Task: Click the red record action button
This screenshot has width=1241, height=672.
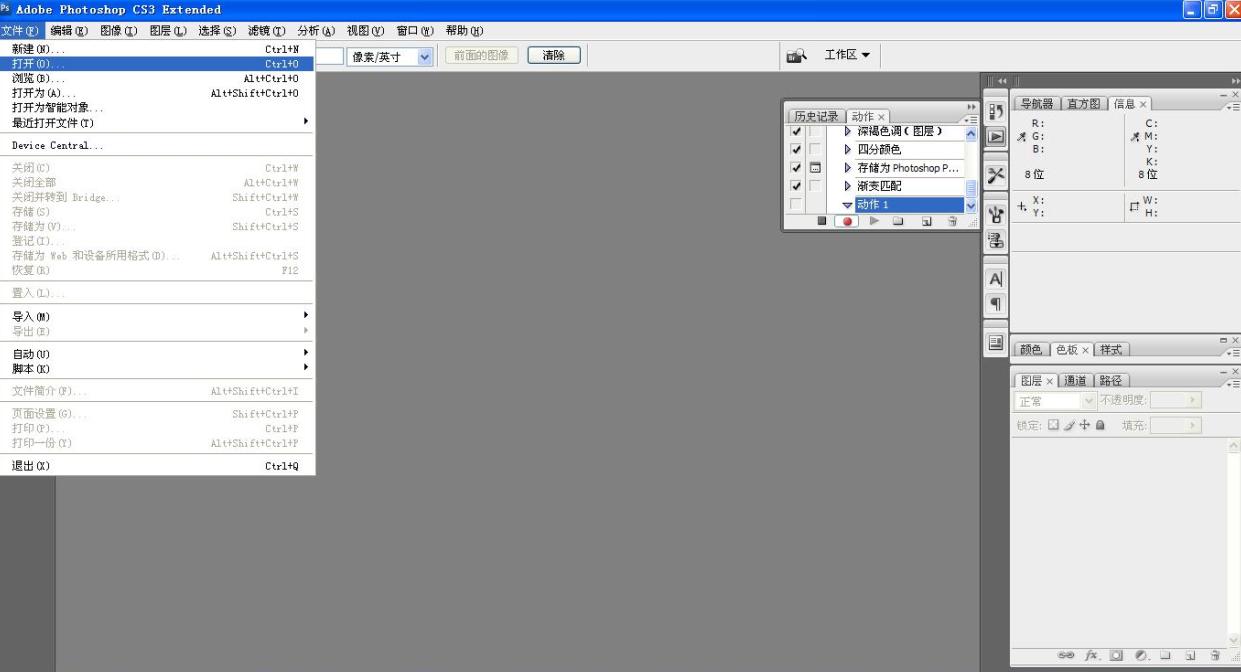Action: click(x=845, y=221)
